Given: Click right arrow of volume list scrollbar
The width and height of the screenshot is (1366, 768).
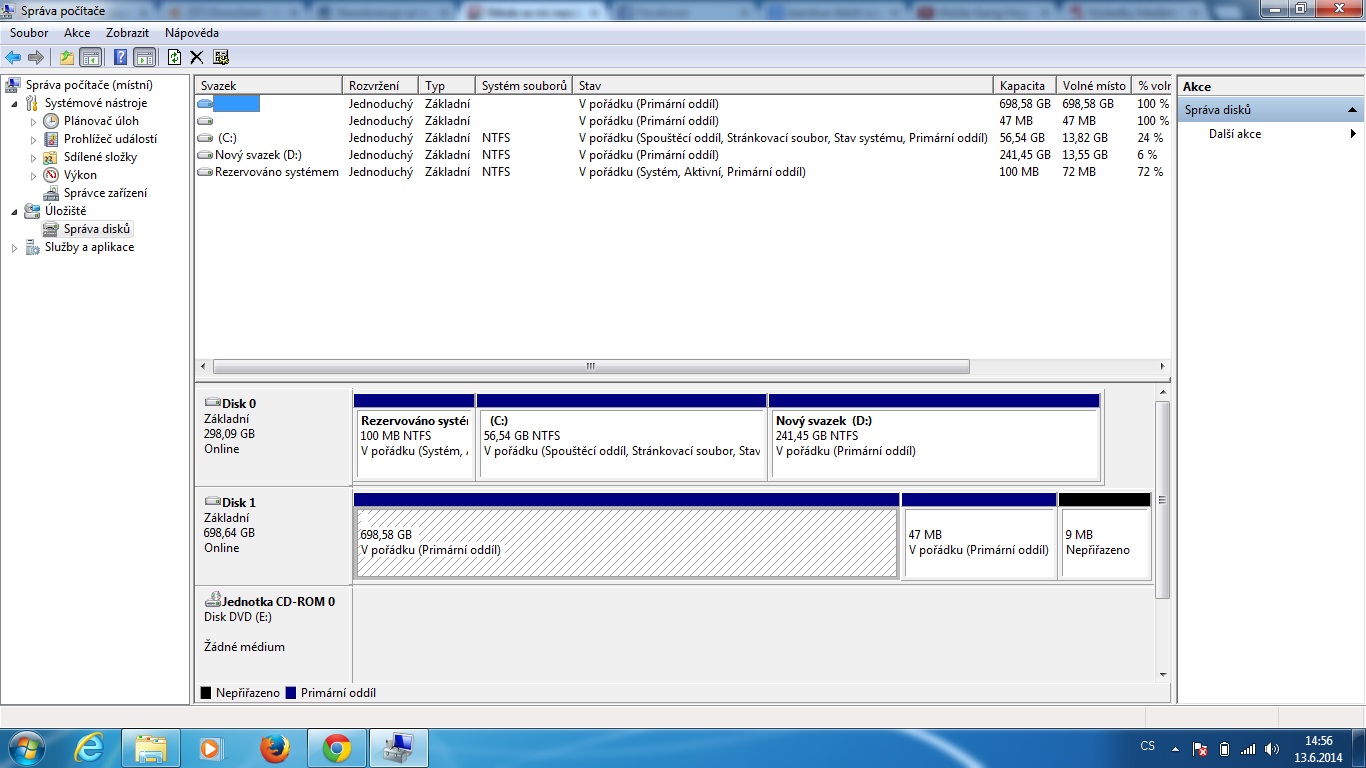Looking at the screenshot, I should 1163,367.
